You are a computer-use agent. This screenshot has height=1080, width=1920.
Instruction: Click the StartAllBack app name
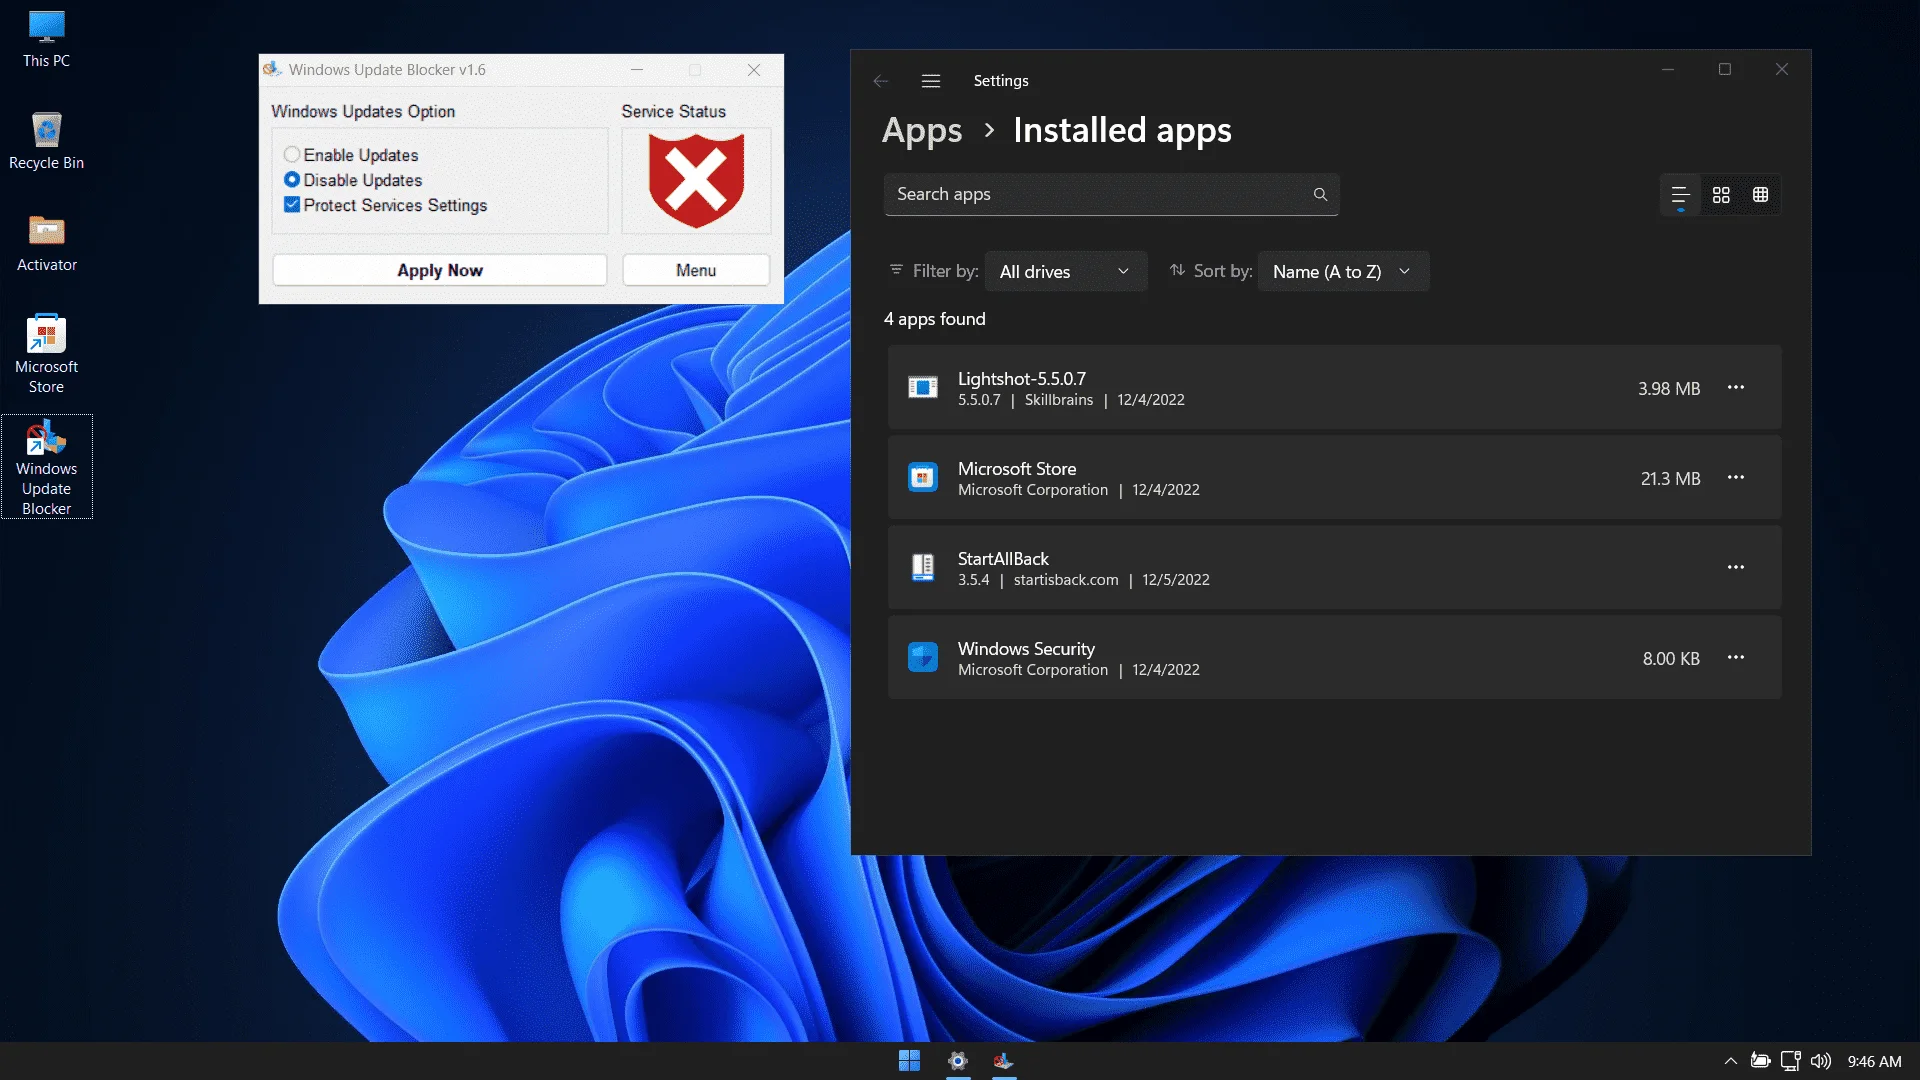[1003, 559]
